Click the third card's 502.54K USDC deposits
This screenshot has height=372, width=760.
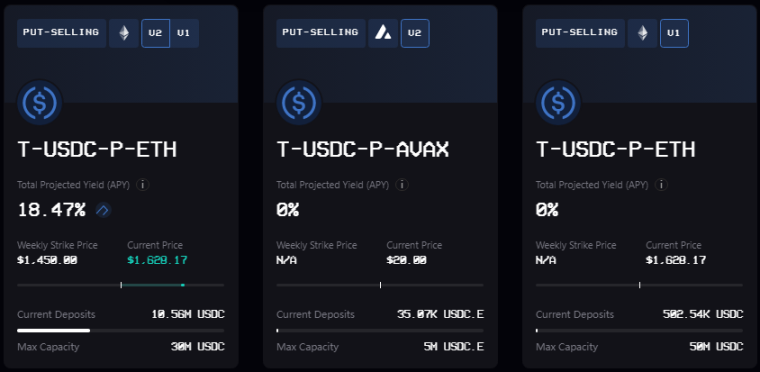click(x=703, y=314)
